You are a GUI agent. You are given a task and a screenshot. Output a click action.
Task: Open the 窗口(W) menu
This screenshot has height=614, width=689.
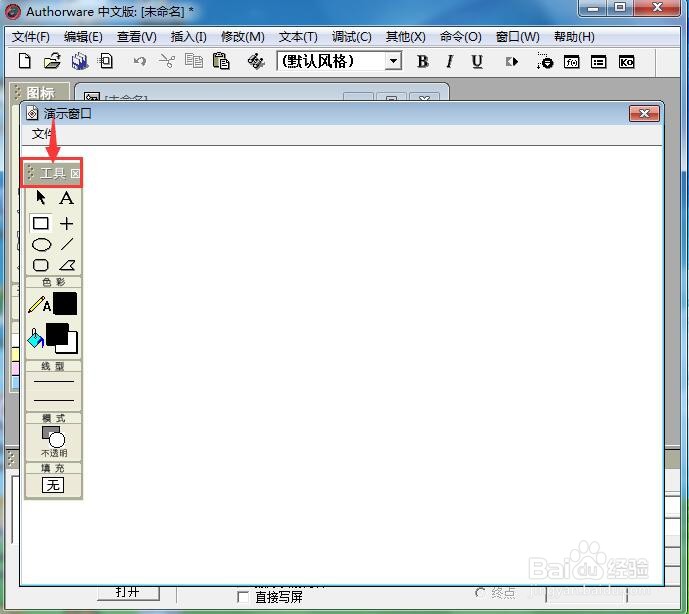(518, 36)
